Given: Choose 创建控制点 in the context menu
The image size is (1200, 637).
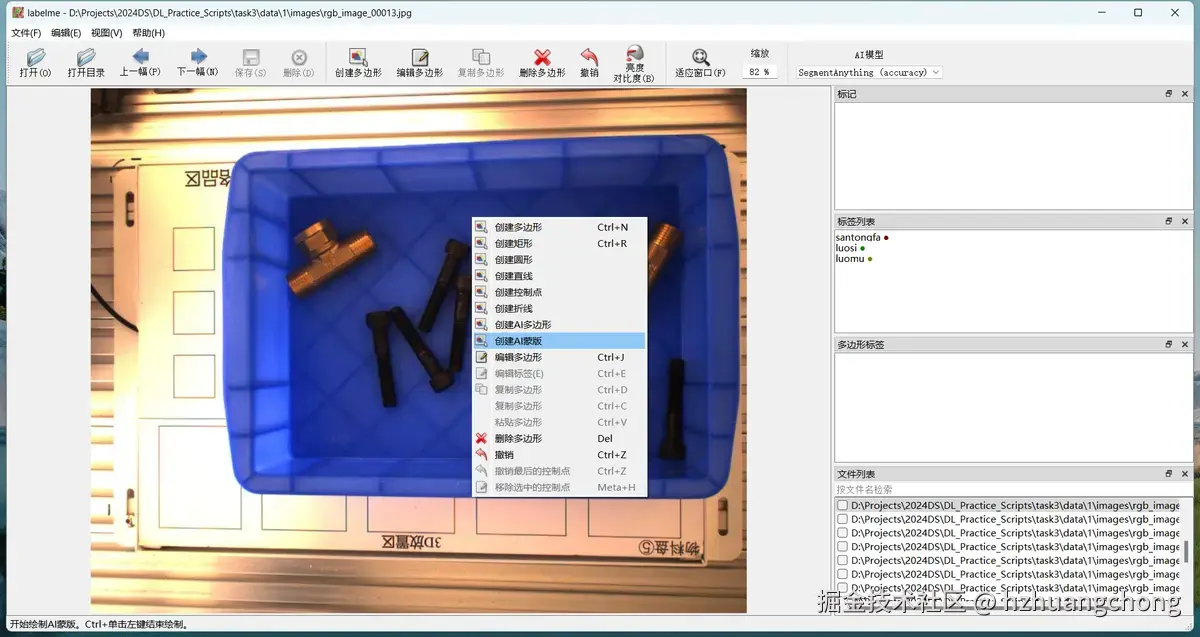Looking at the screenshot, I should (x=559, y=292).
